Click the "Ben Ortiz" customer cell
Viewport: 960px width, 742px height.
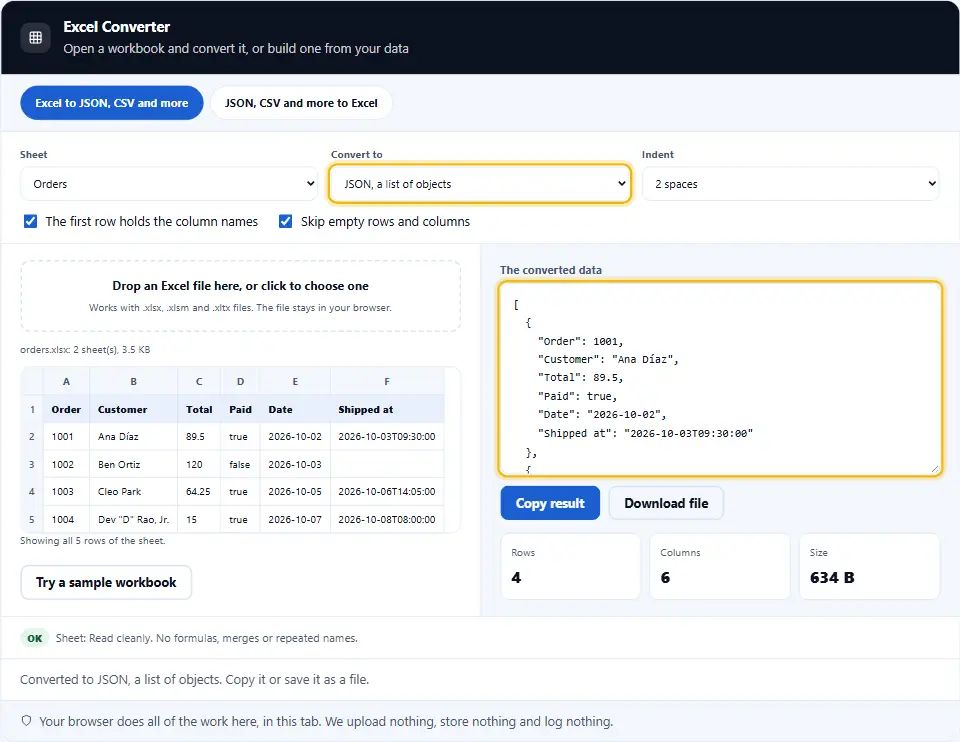133,465
